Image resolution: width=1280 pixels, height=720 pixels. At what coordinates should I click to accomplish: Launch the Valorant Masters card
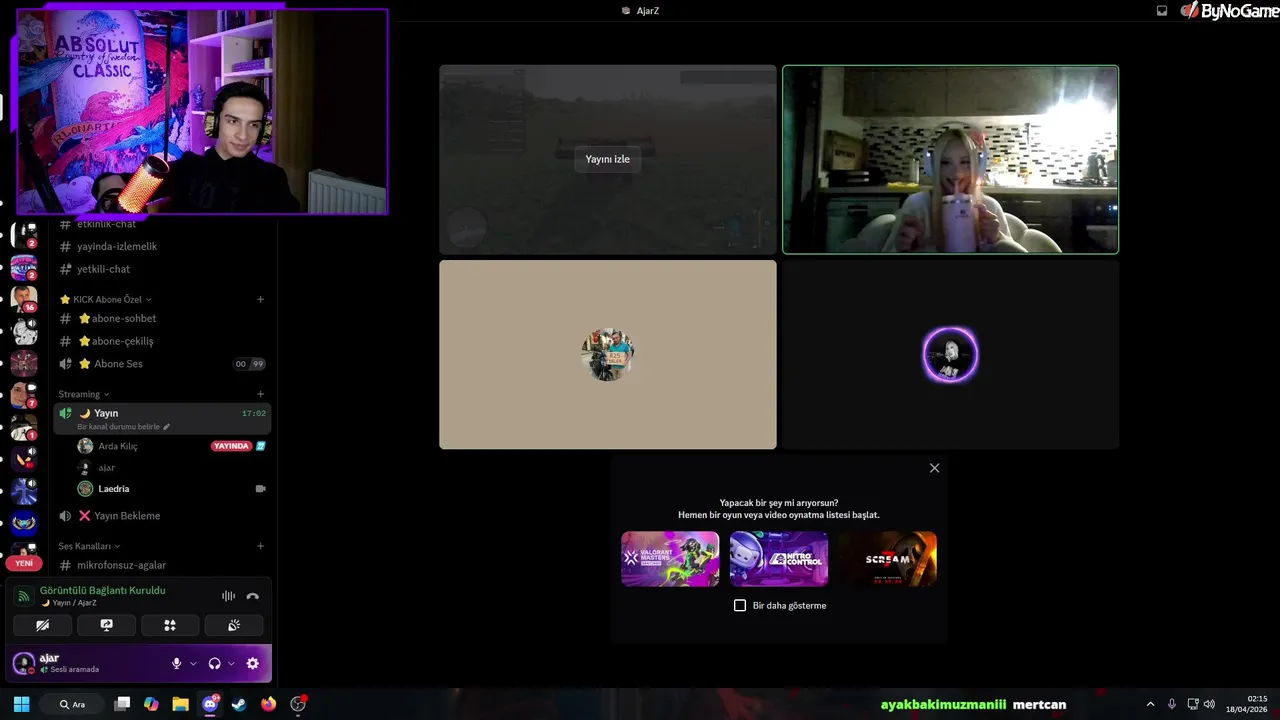pyautogui.click(x=670, y=559)
